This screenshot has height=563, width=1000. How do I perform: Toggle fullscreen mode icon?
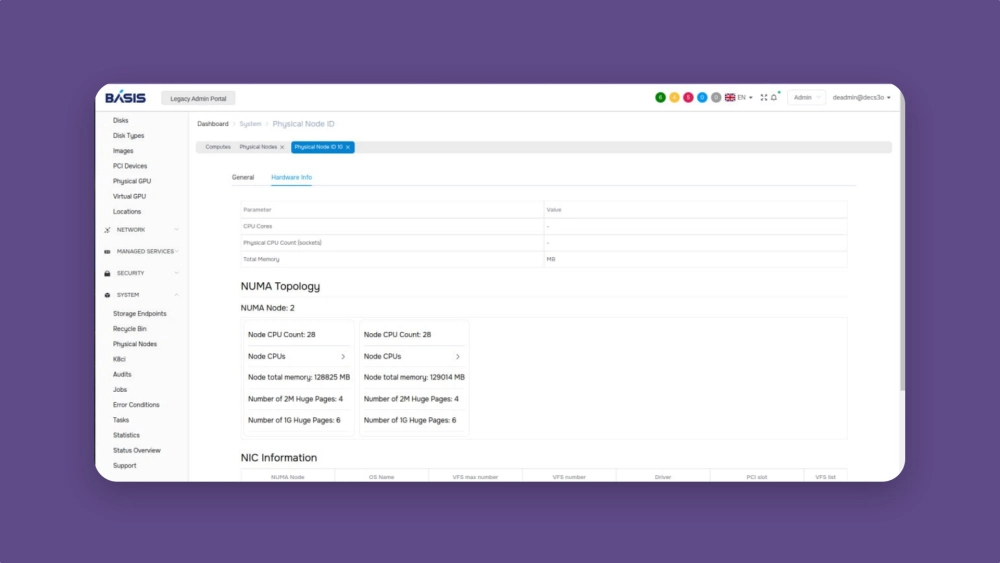click(x=763, y=98)
